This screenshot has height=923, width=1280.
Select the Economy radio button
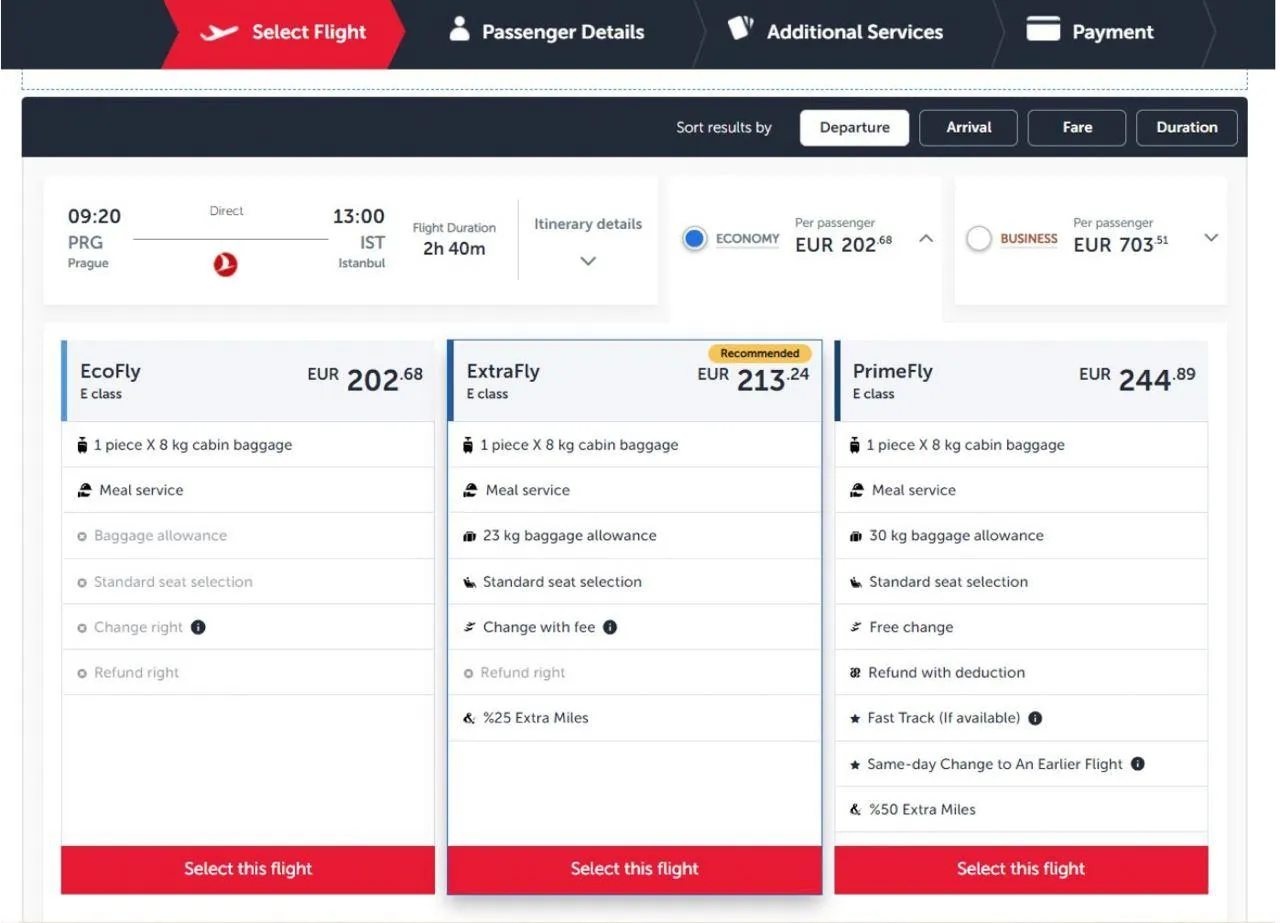point(694,239)
